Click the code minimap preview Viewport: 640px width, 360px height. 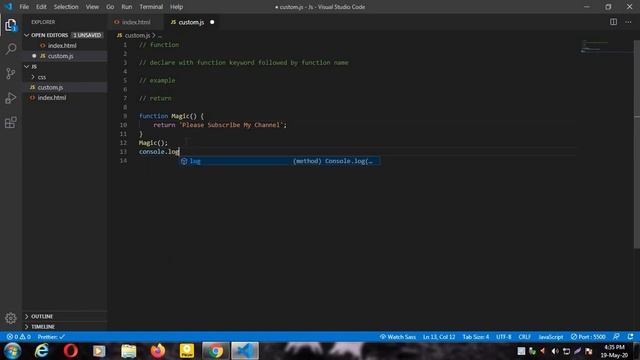click(606, 46)
